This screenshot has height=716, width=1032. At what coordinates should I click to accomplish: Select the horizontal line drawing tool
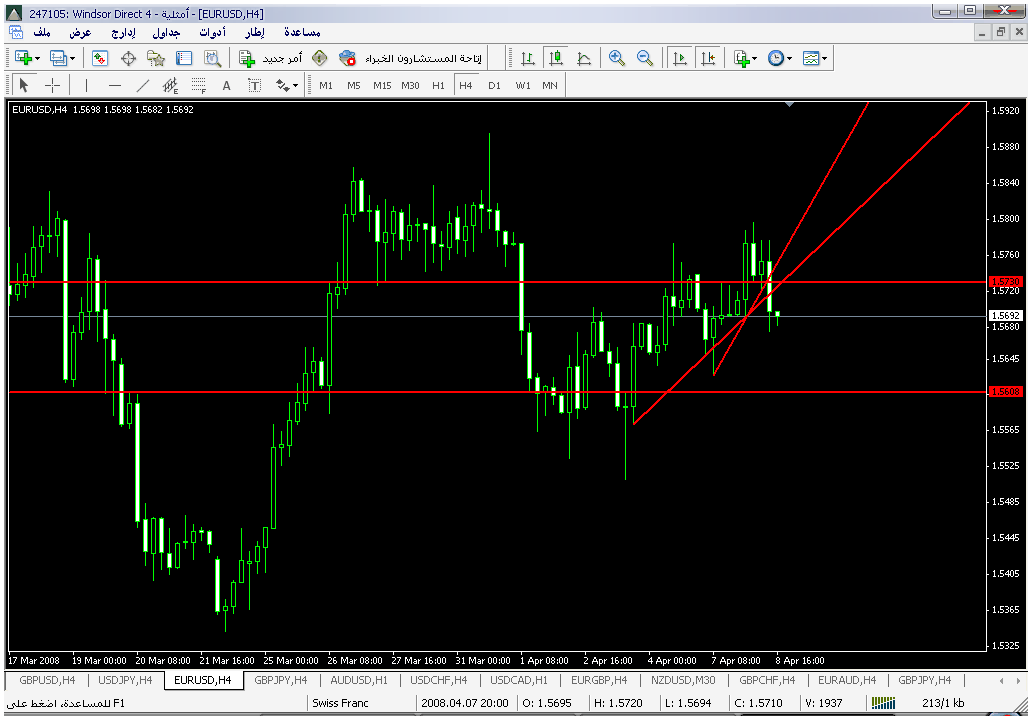pyautogui.click(x=115, y=86)
